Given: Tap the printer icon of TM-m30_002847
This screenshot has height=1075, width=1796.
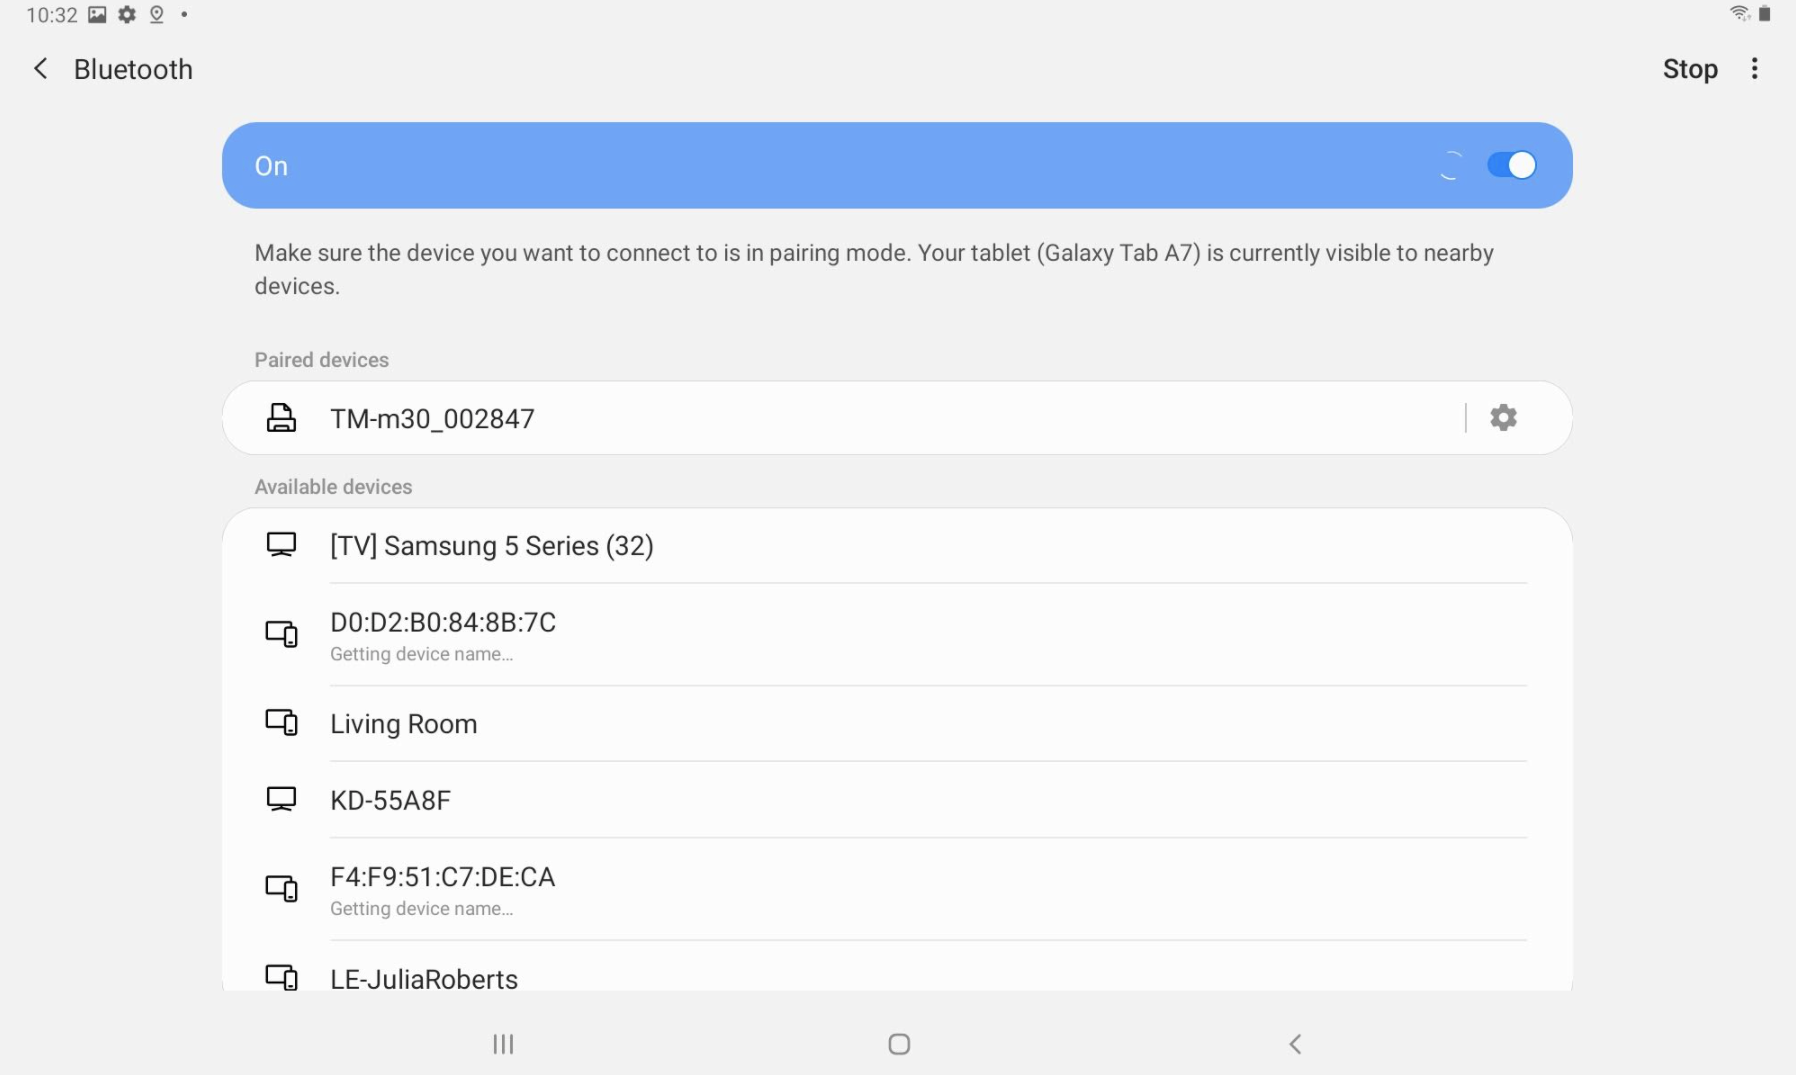Looking at the screenshot, I should (281, 418).
